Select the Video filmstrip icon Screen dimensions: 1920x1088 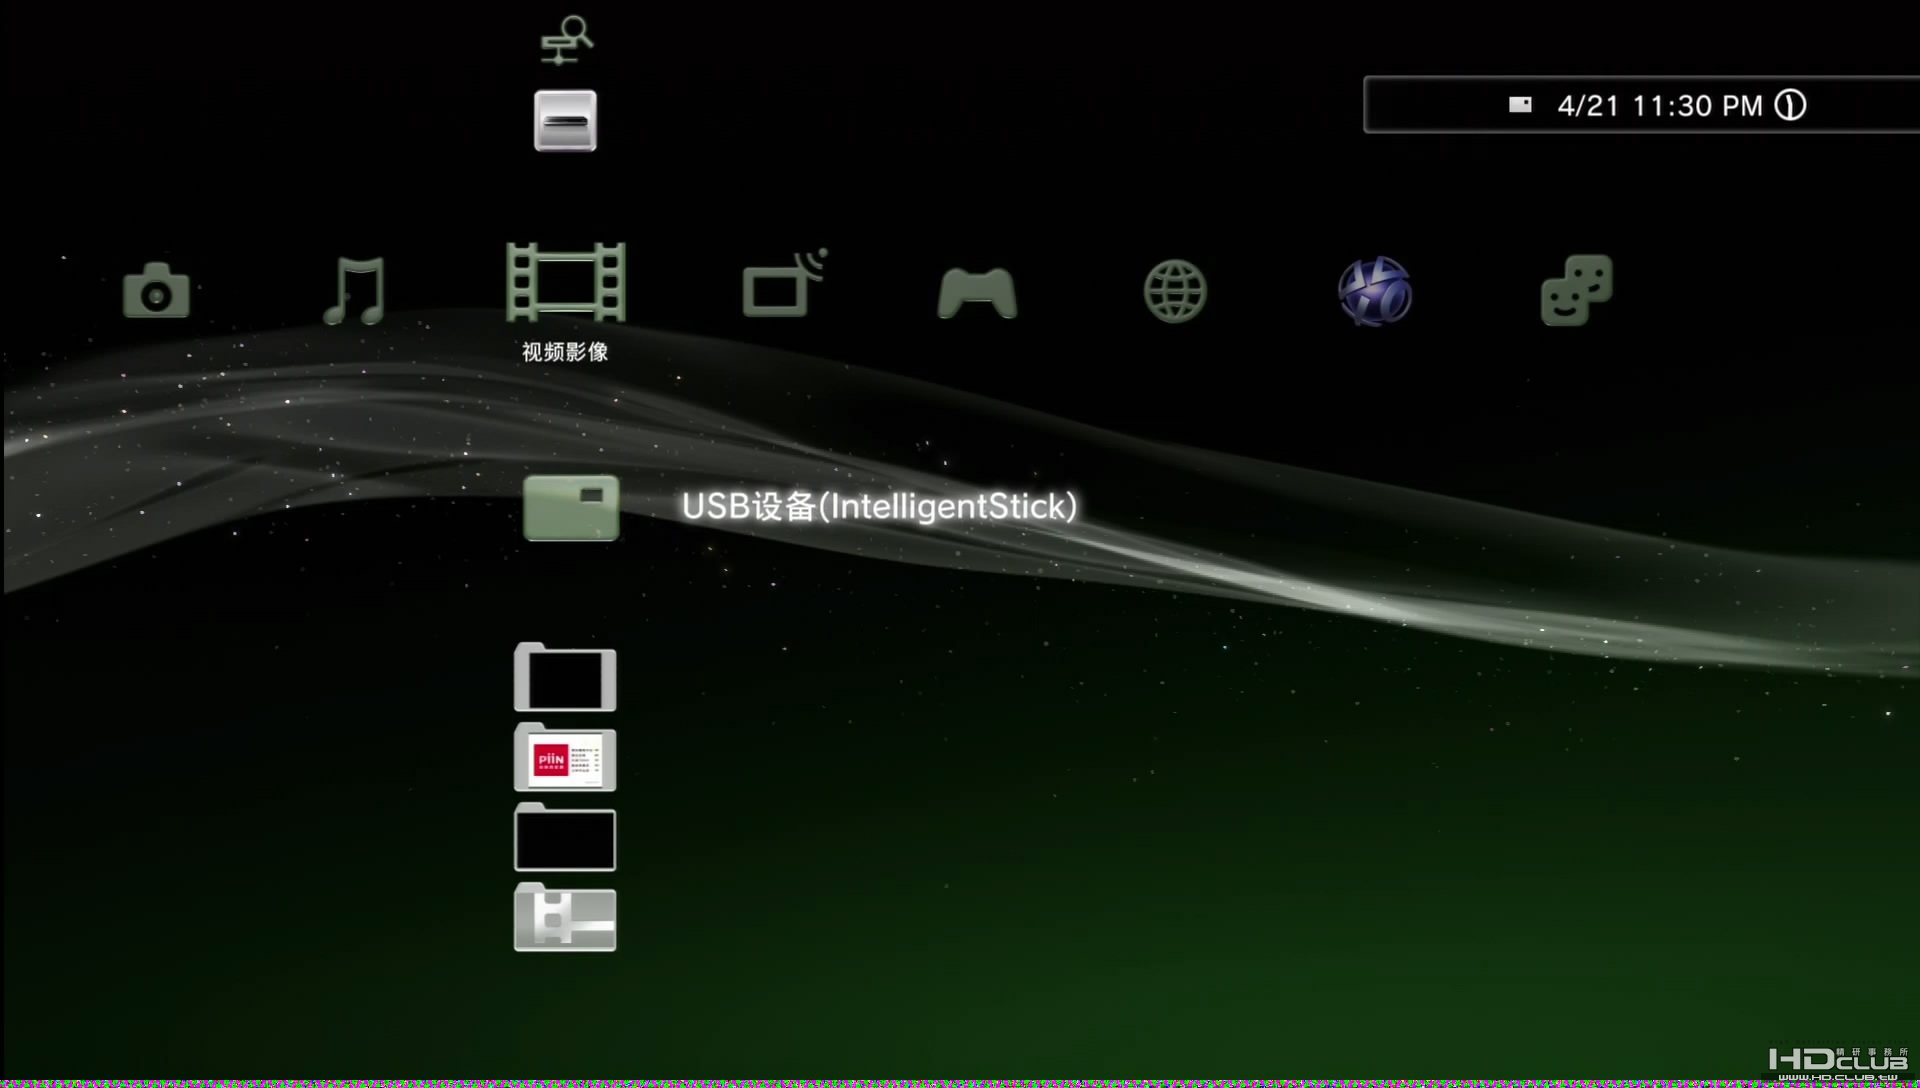click(x=566, y=282)
